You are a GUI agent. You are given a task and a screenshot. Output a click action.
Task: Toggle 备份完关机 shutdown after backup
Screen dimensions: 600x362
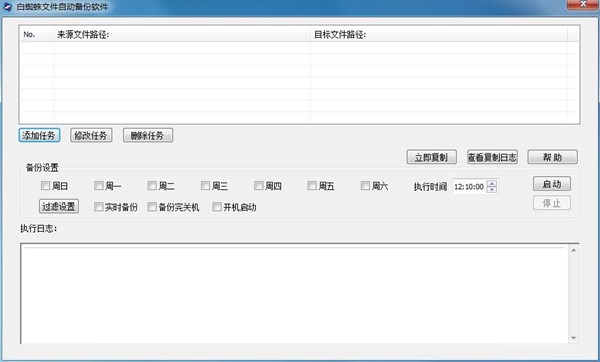(152, 207)
